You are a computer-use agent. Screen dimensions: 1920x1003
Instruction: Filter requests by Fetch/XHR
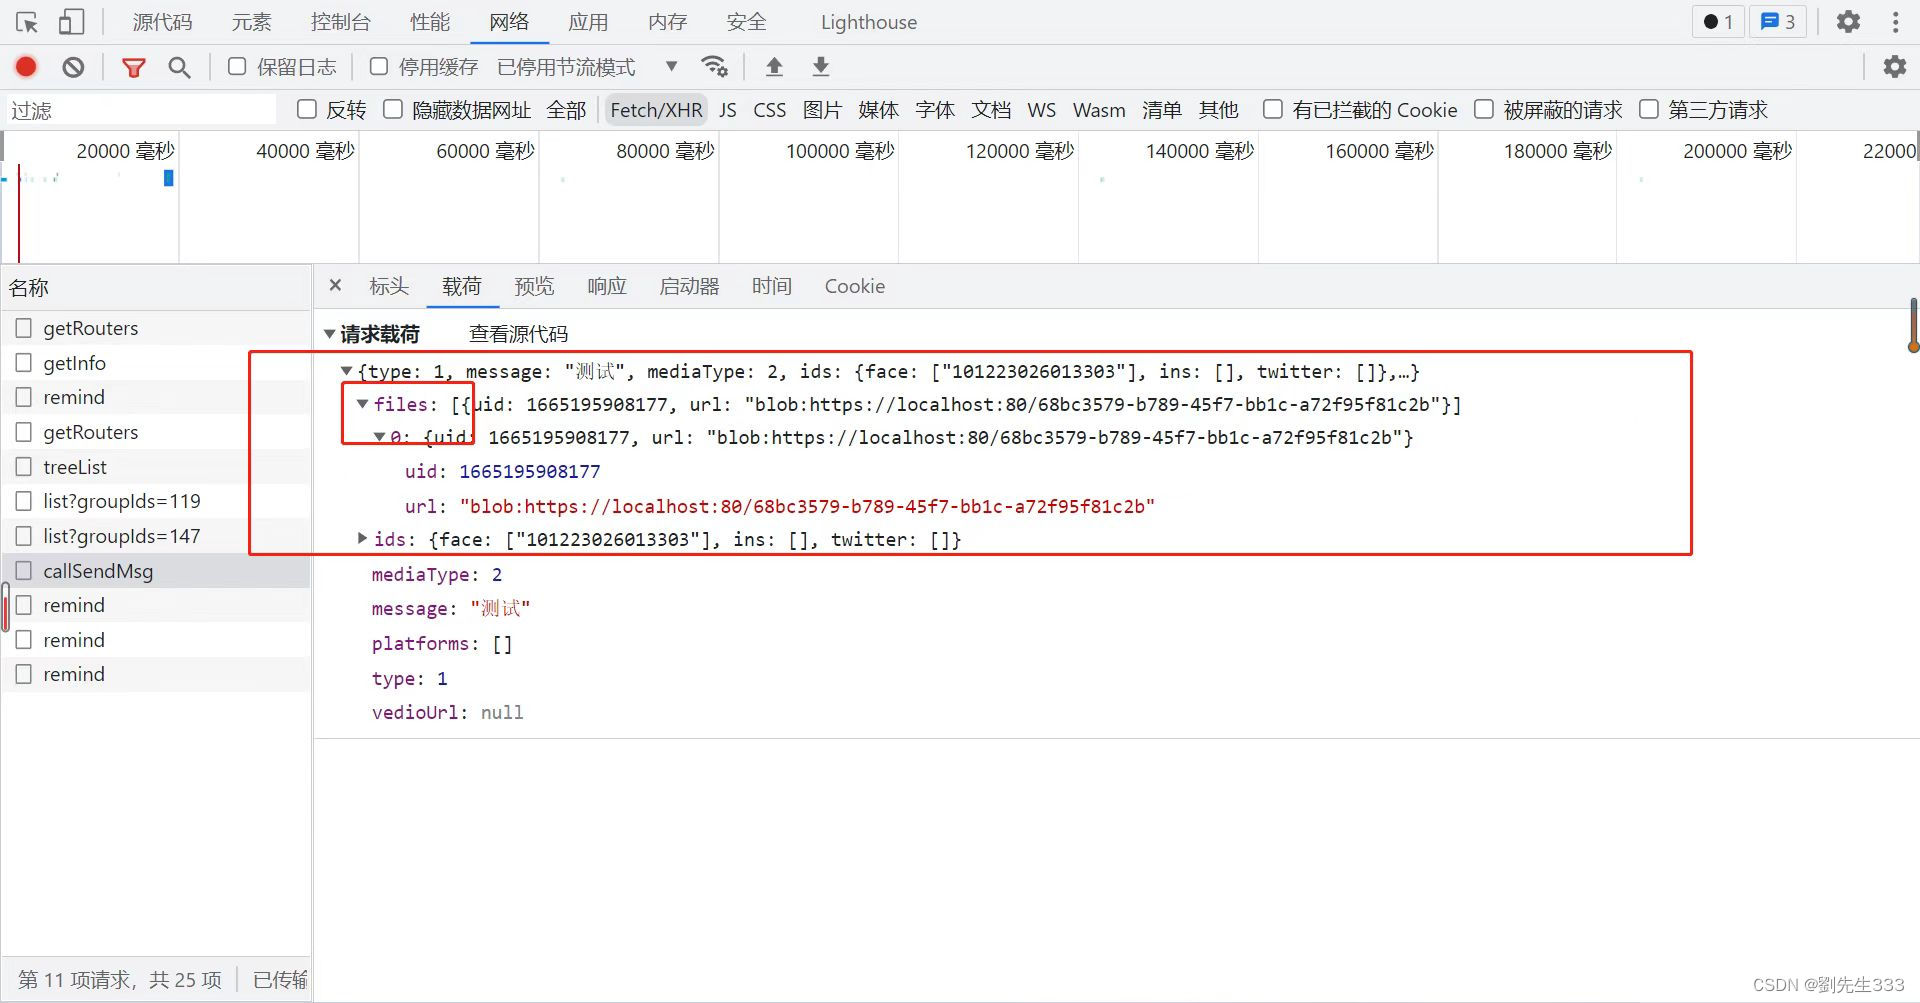(x=656, y=109)
